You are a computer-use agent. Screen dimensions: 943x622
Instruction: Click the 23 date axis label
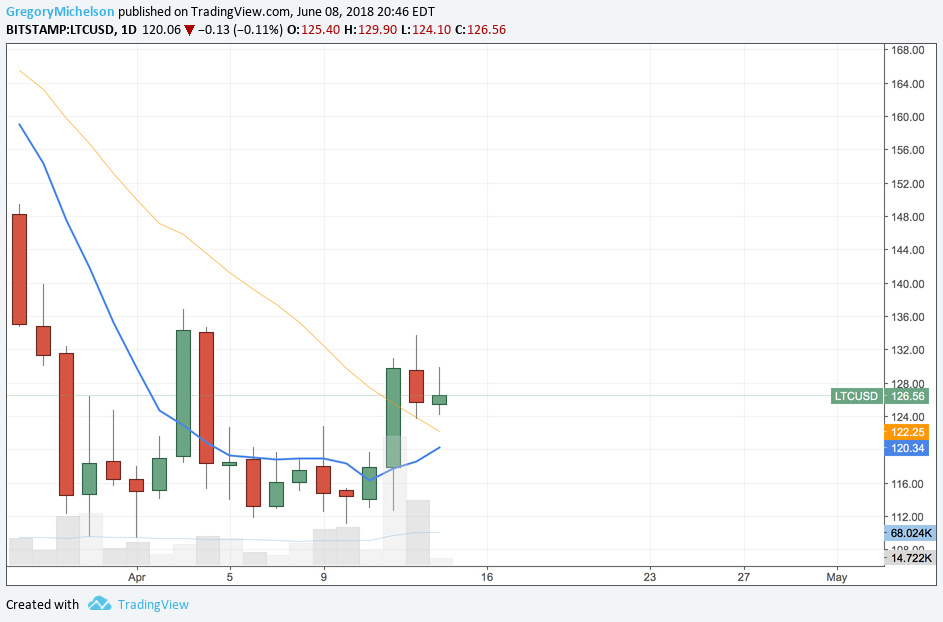tap(650, 577)
